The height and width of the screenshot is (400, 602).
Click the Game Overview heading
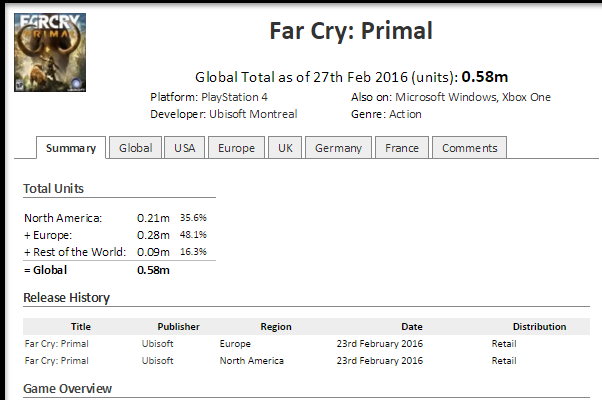[x=68, y=388]
